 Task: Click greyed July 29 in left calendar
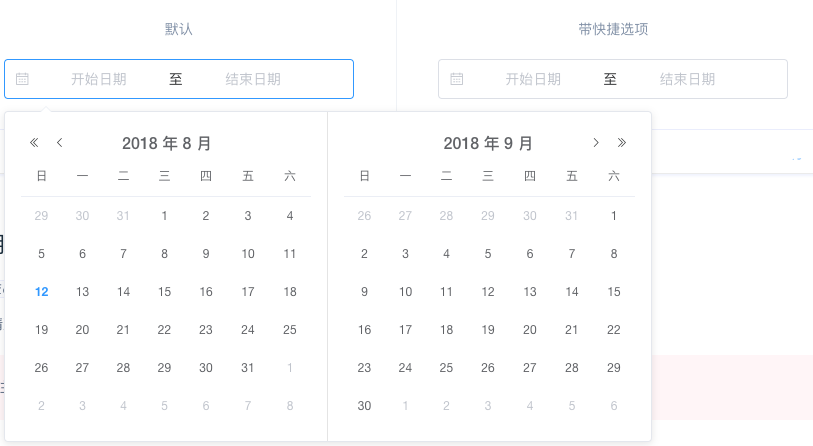coord(41,215)
